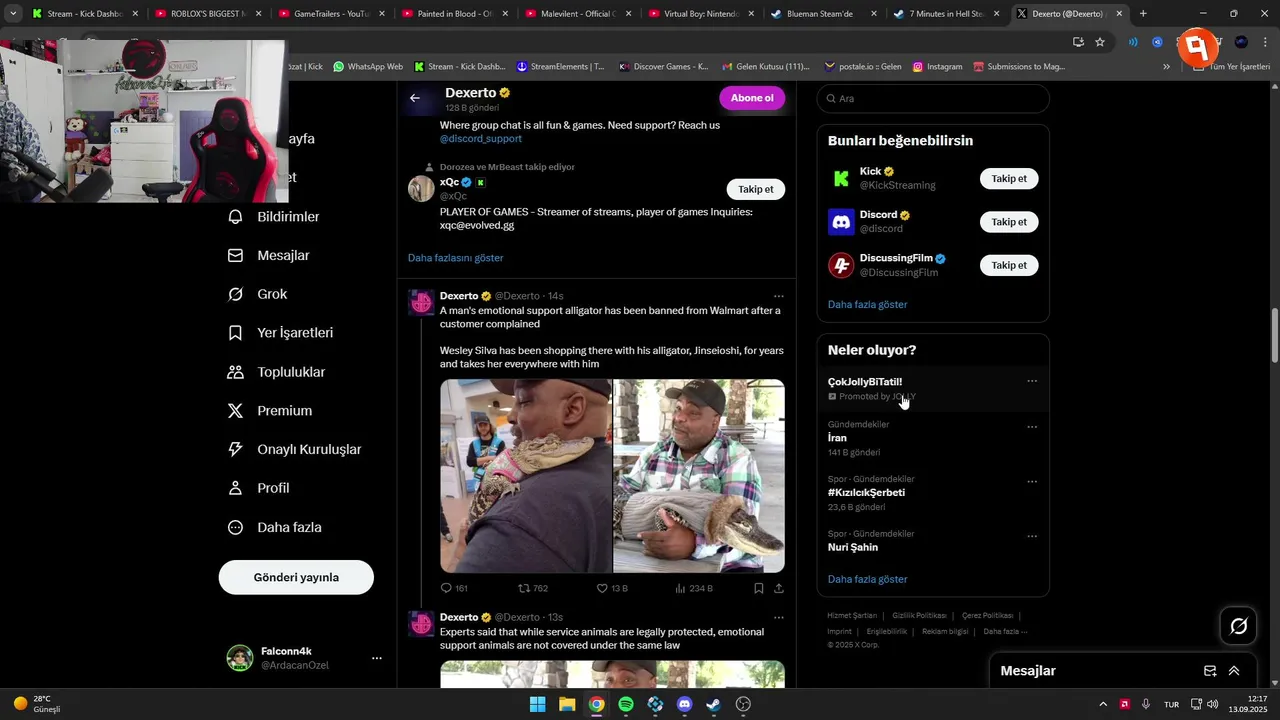Open Hizmet Şartları footer link
The height and width of the screenshot is (720, 1280).
coord(852,616)
